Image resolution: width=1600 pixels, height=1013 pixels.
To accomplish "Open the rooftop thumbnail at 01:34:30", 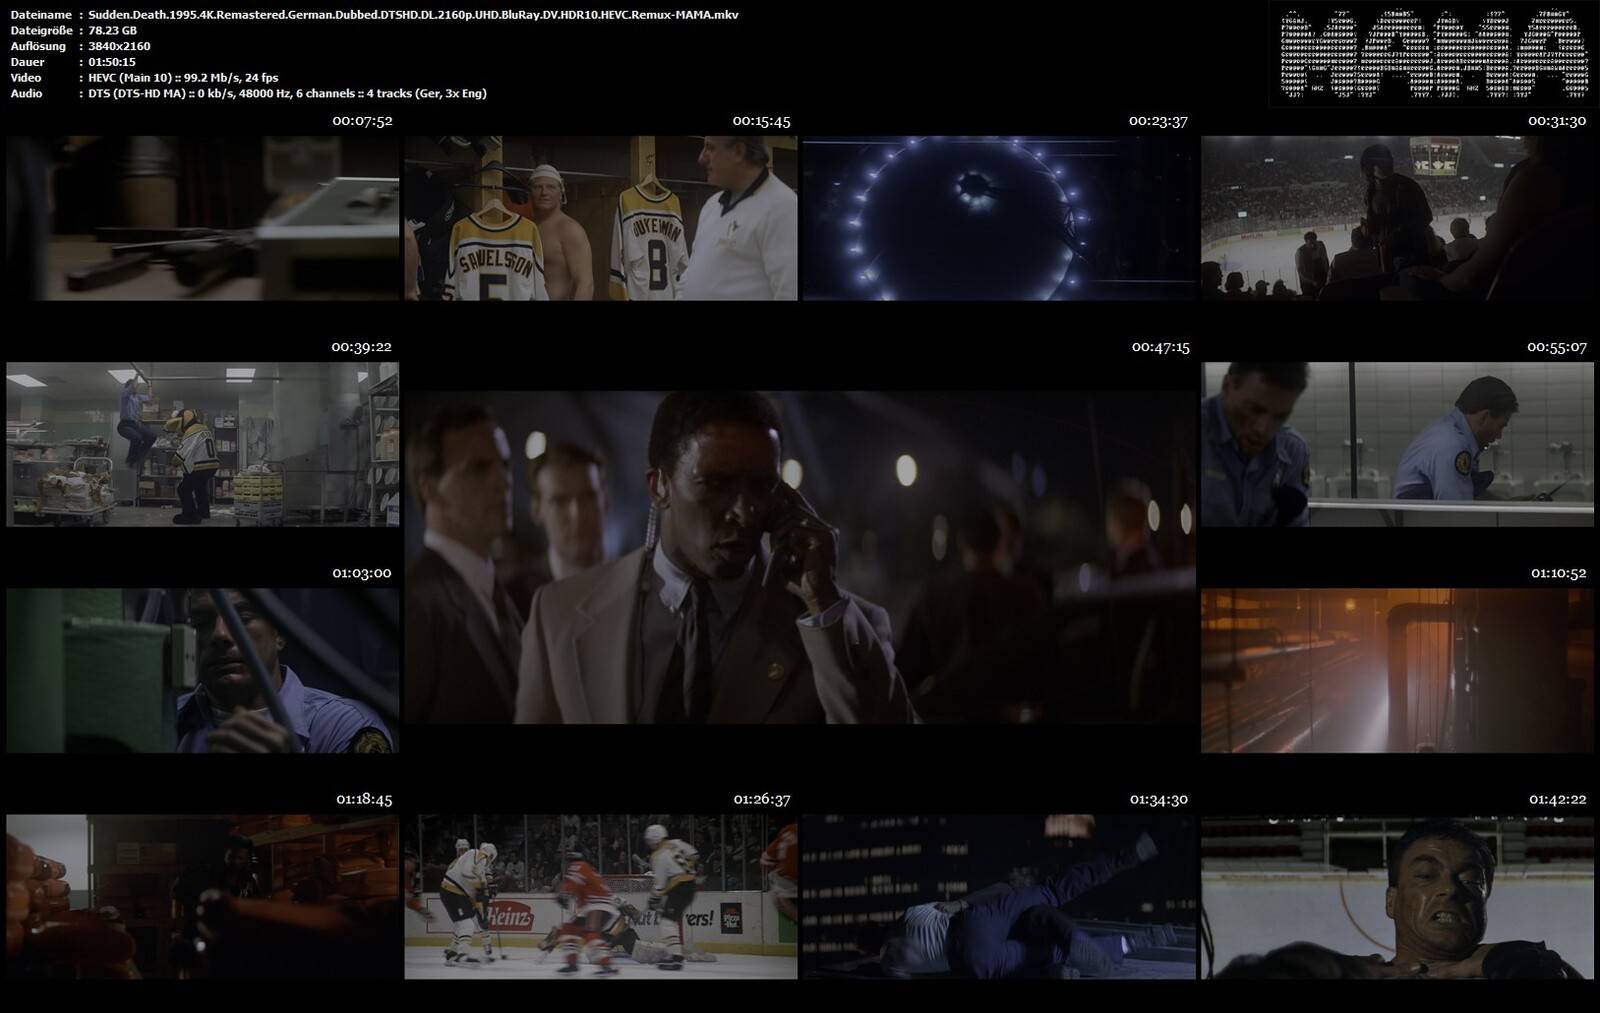I will point(999,896).
